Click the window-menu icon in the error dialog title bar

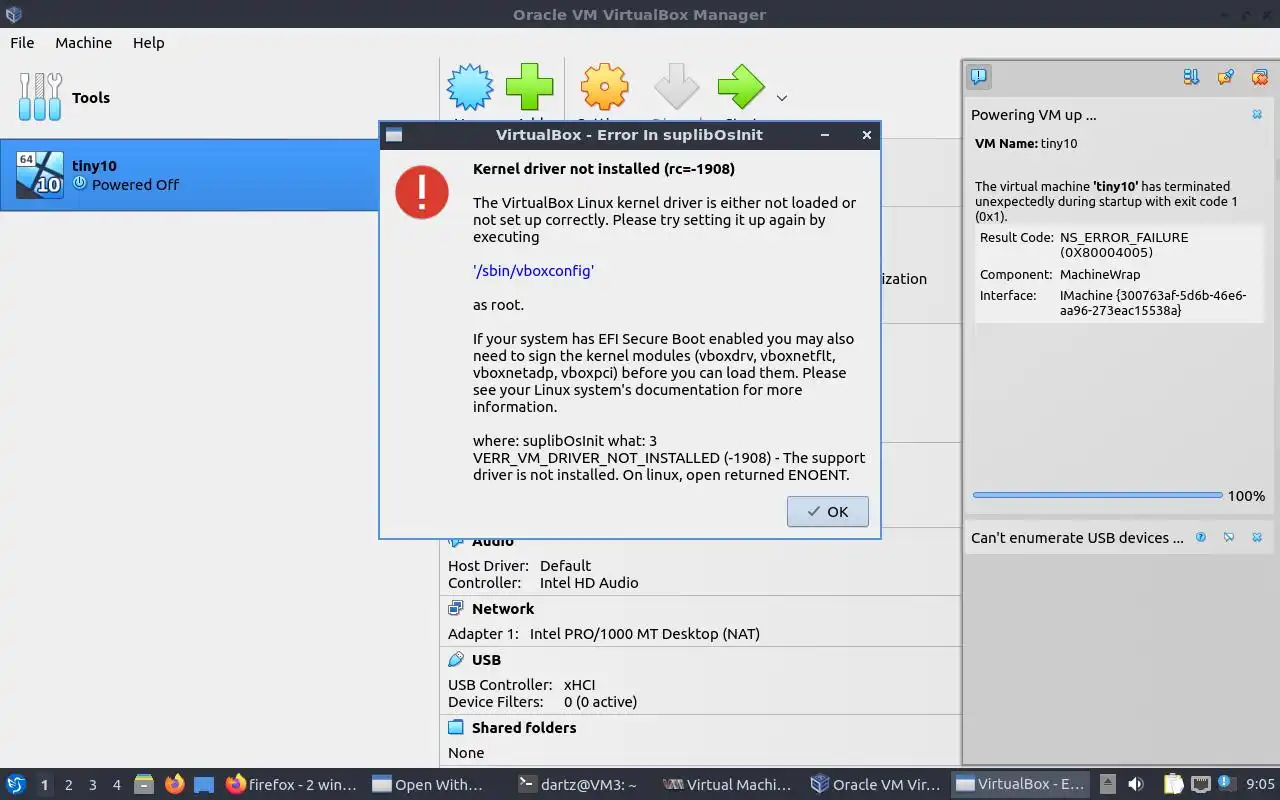coord(394,135)
